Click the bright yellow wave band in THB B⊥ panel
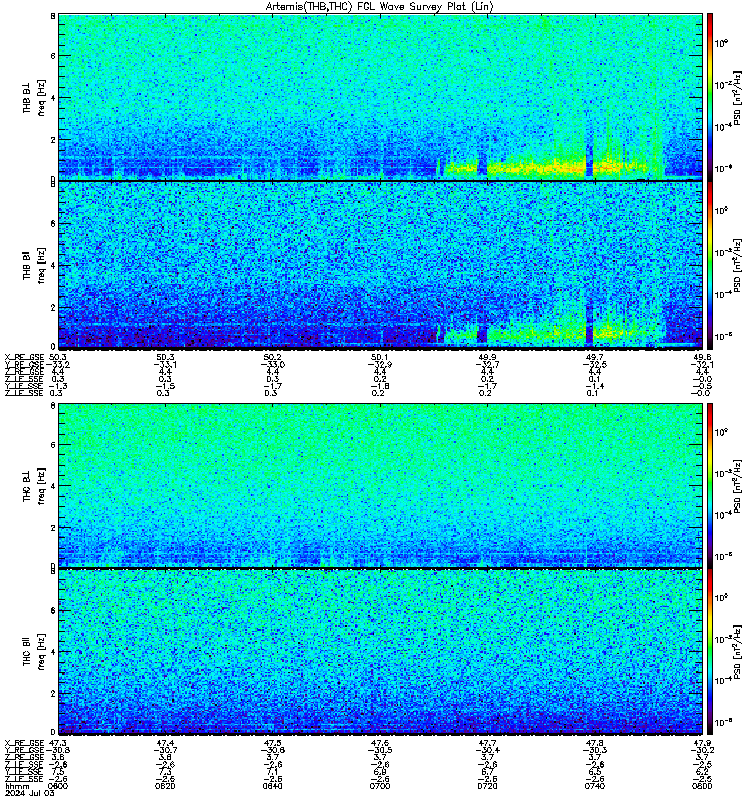The image size is (750, 800). click(x=546, y=167)
